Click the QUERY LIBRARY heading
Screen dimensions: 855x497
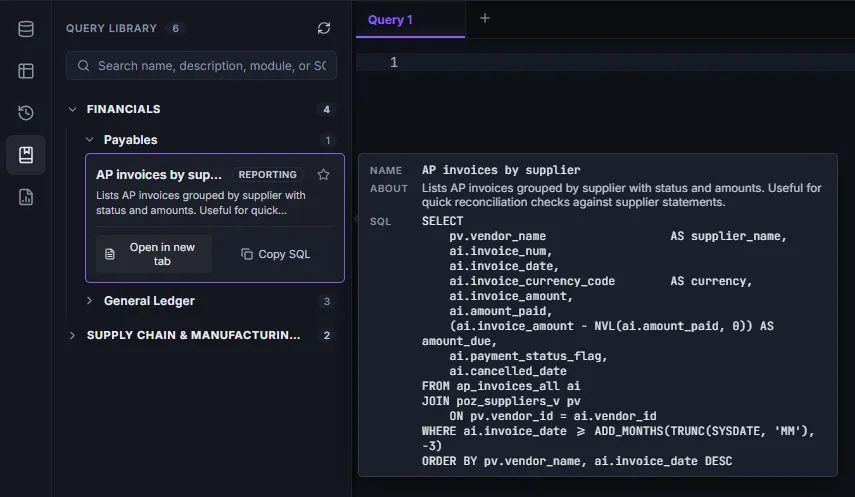click(111, 28)
